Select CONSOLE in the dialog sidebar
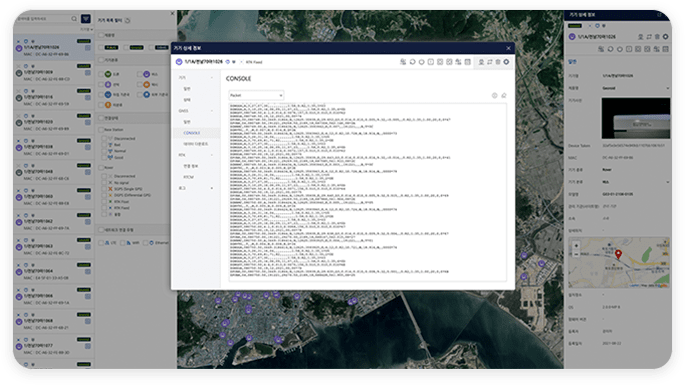Image resolution: width=685 pixels, height=385 pixels. tap(192, 133)
